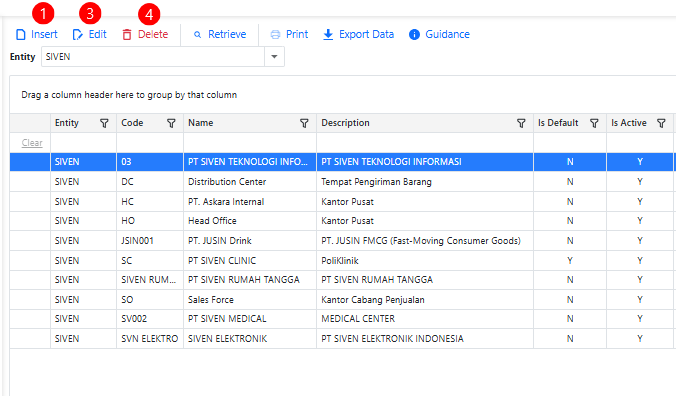
Task: Click the Guidance button label
Action: (x=448, y=34)
